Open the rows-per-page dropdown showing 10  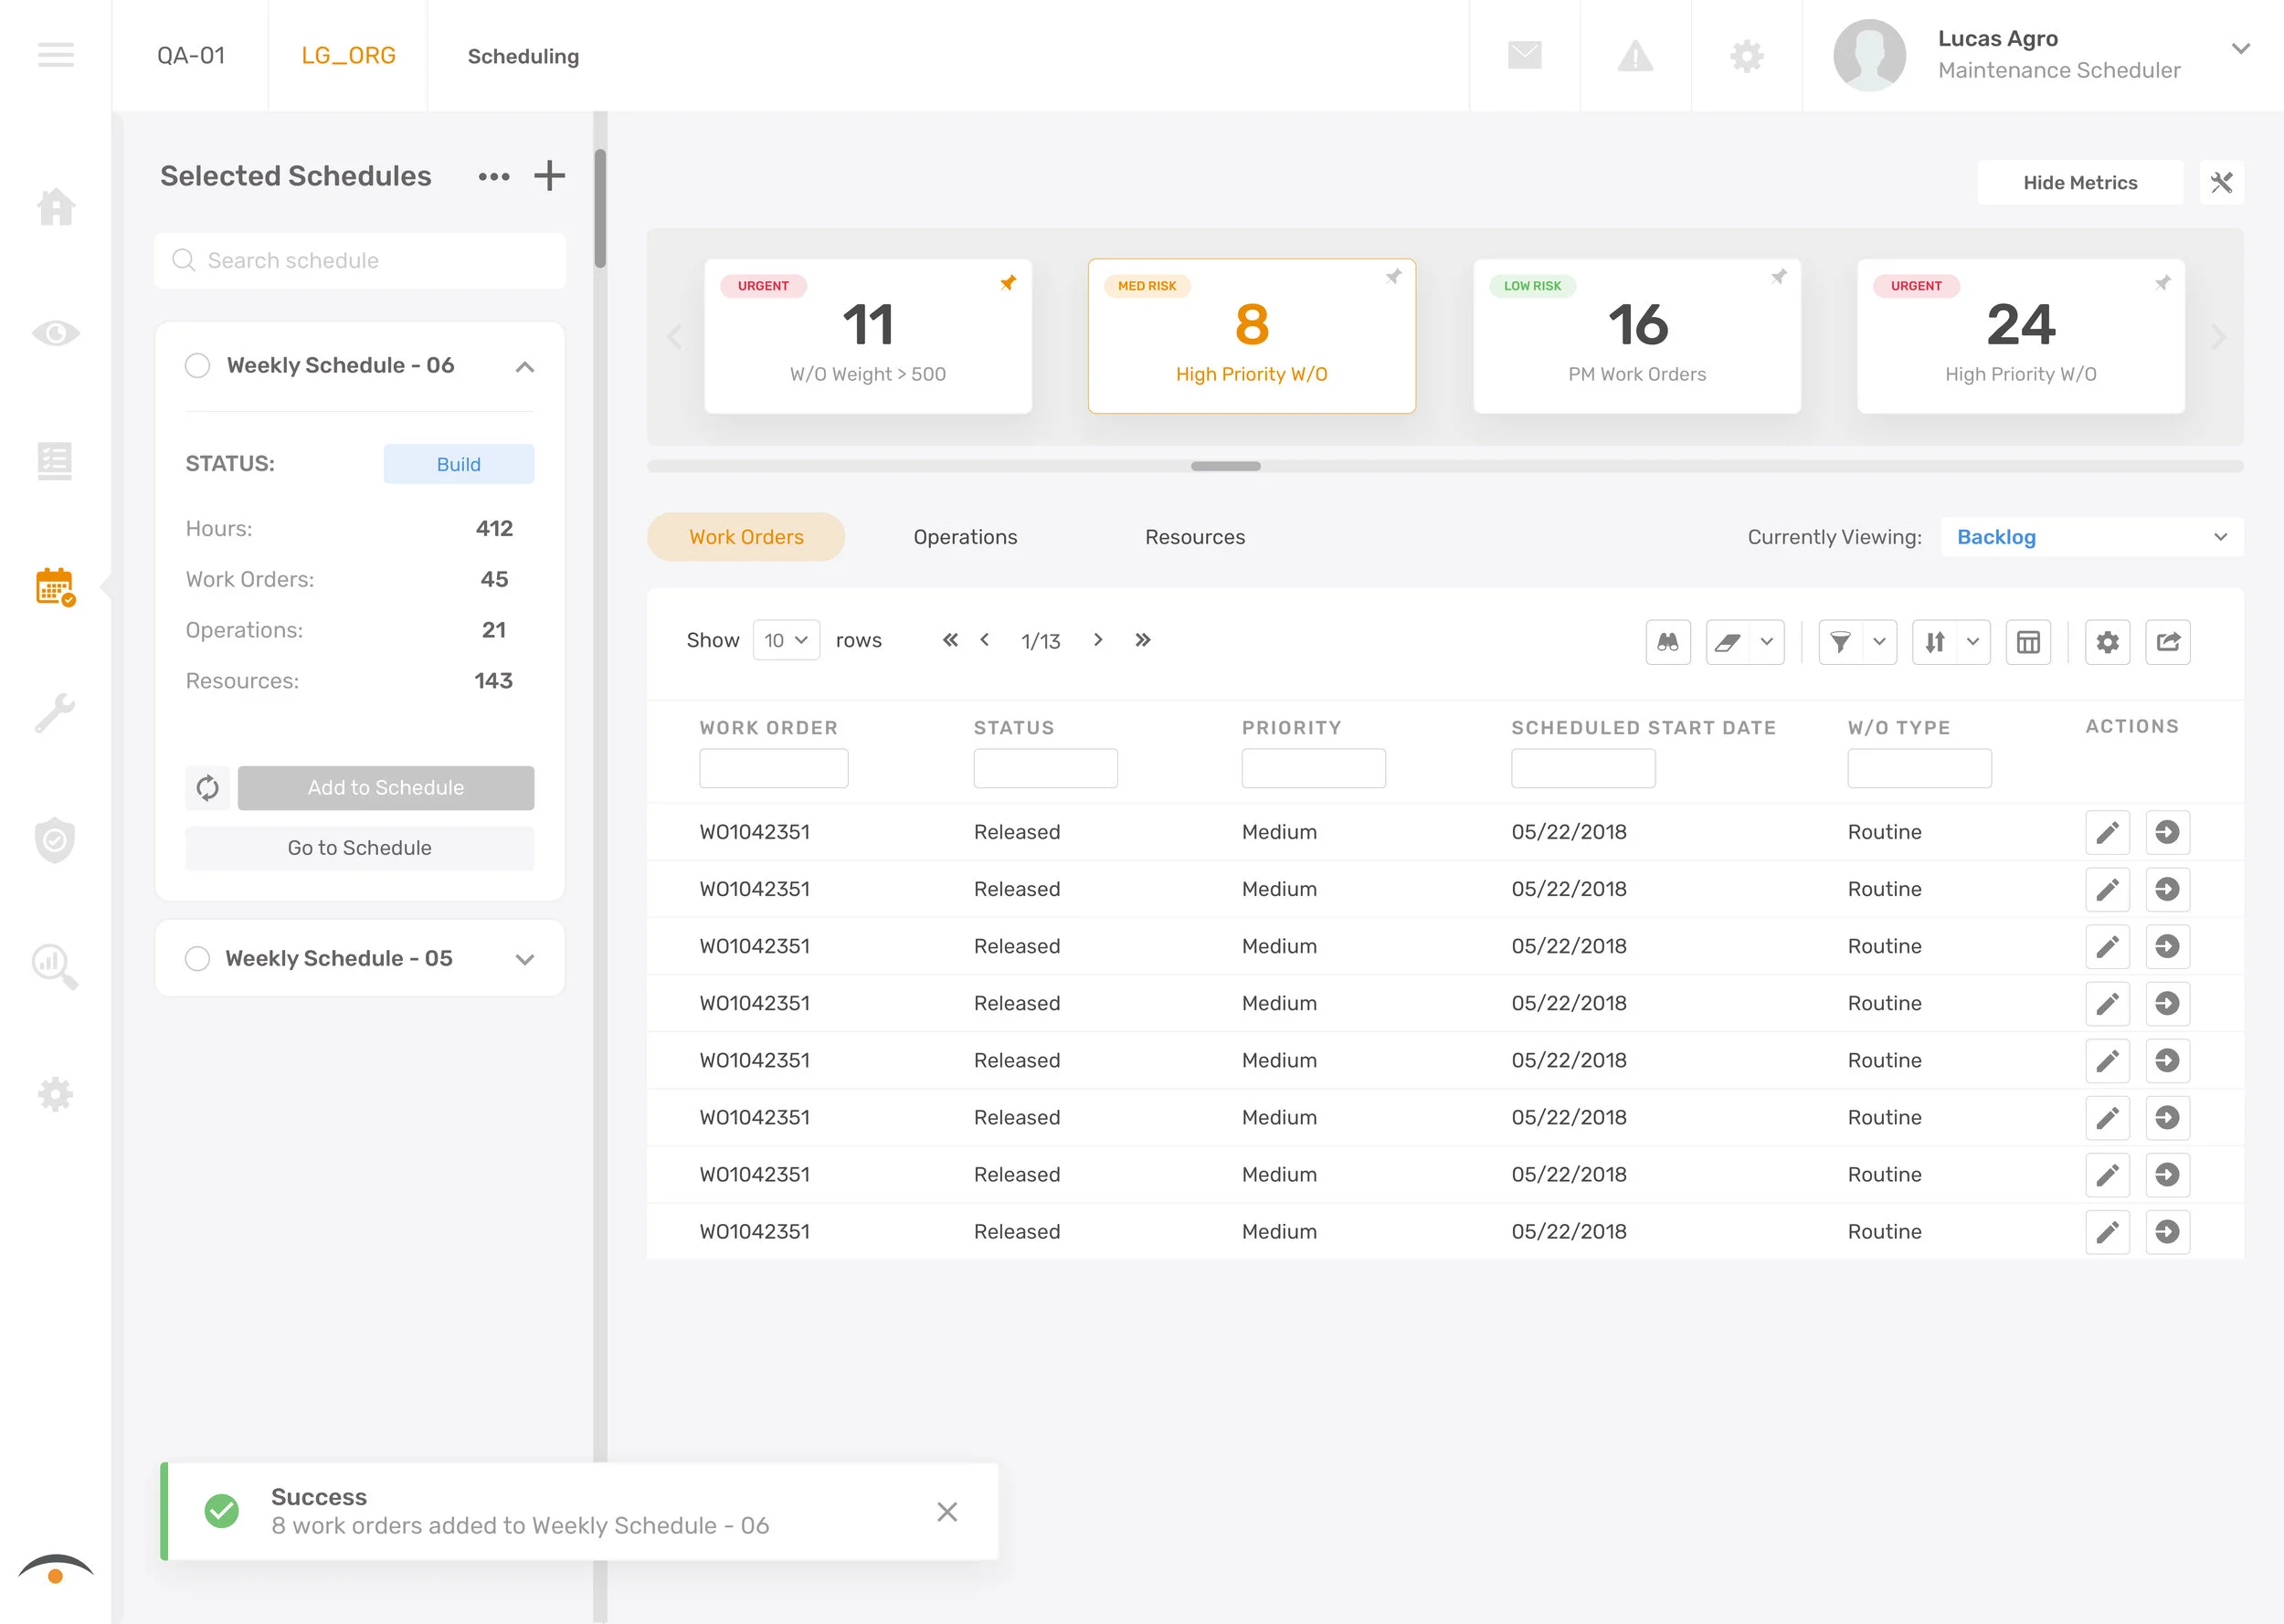click(x=786, y=640)
